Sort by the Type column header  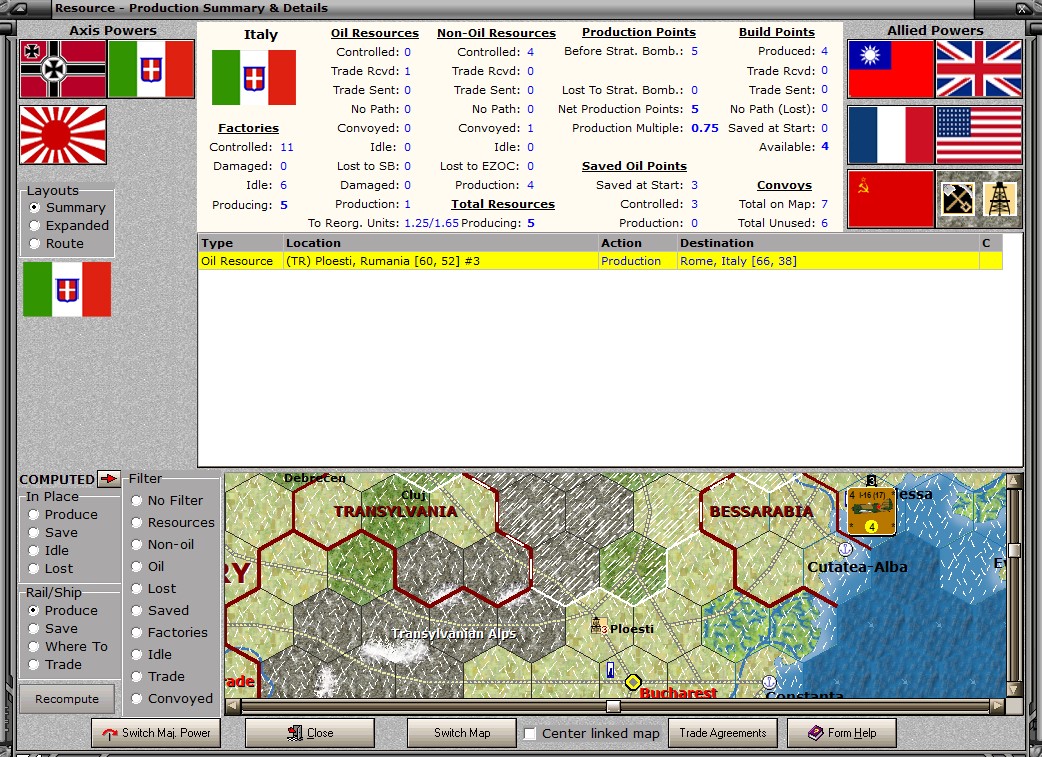(x=241, y=243)
